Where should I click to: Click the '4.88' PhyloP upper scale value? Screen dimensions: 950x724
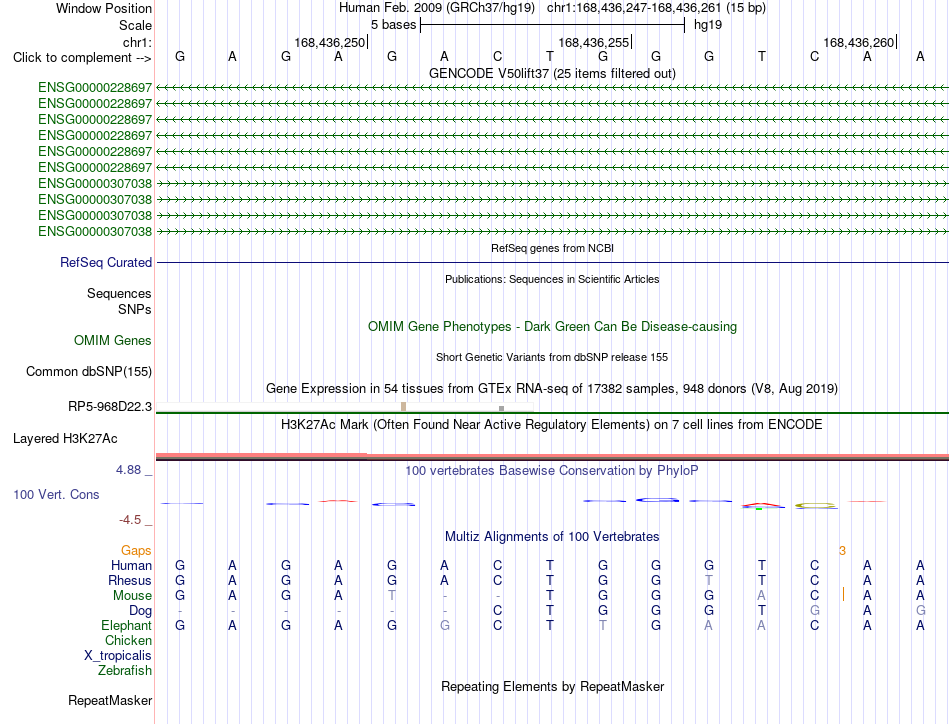click(128, 470)
